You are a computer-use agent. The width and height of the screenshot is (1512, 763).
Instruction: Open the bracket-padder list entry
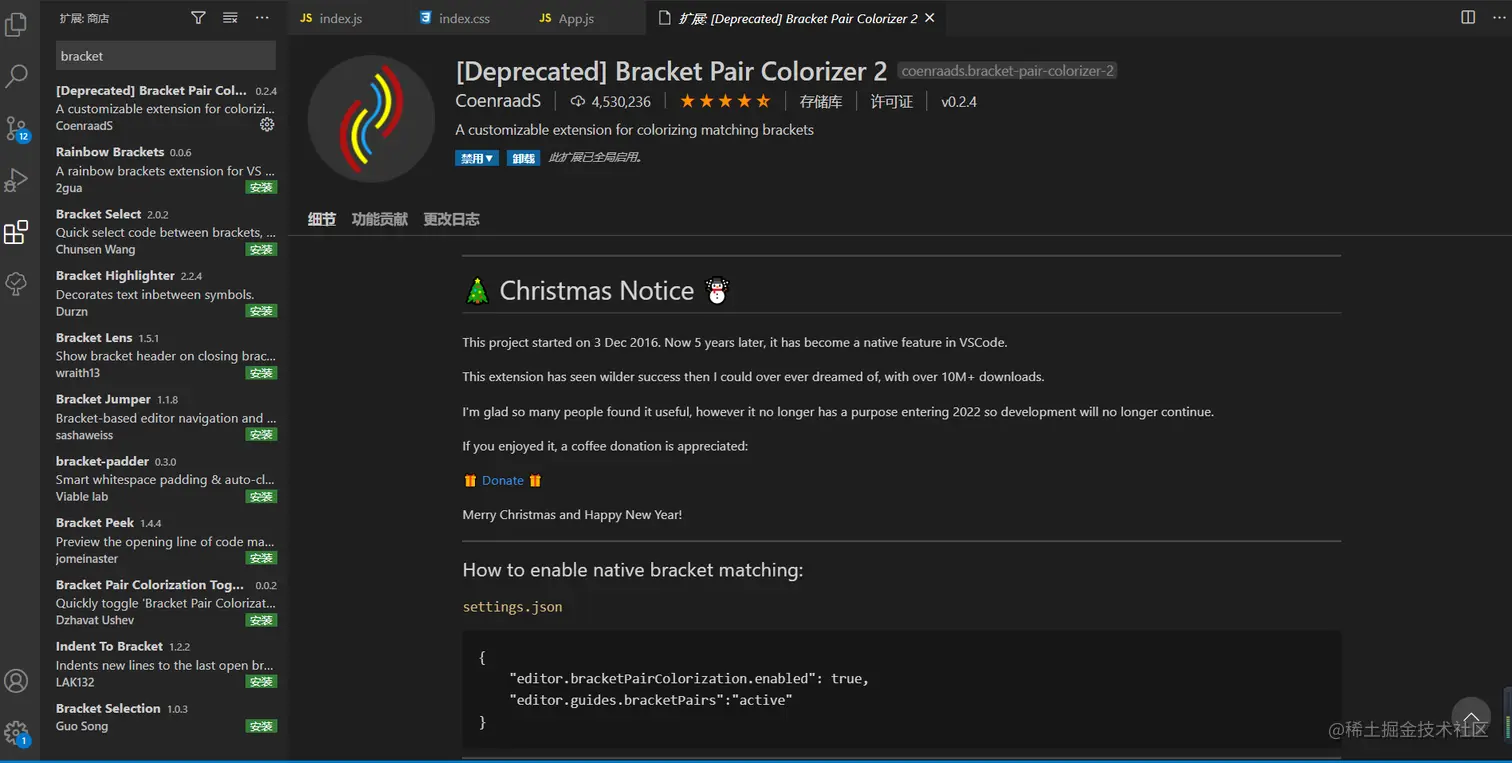coord(166,478)
